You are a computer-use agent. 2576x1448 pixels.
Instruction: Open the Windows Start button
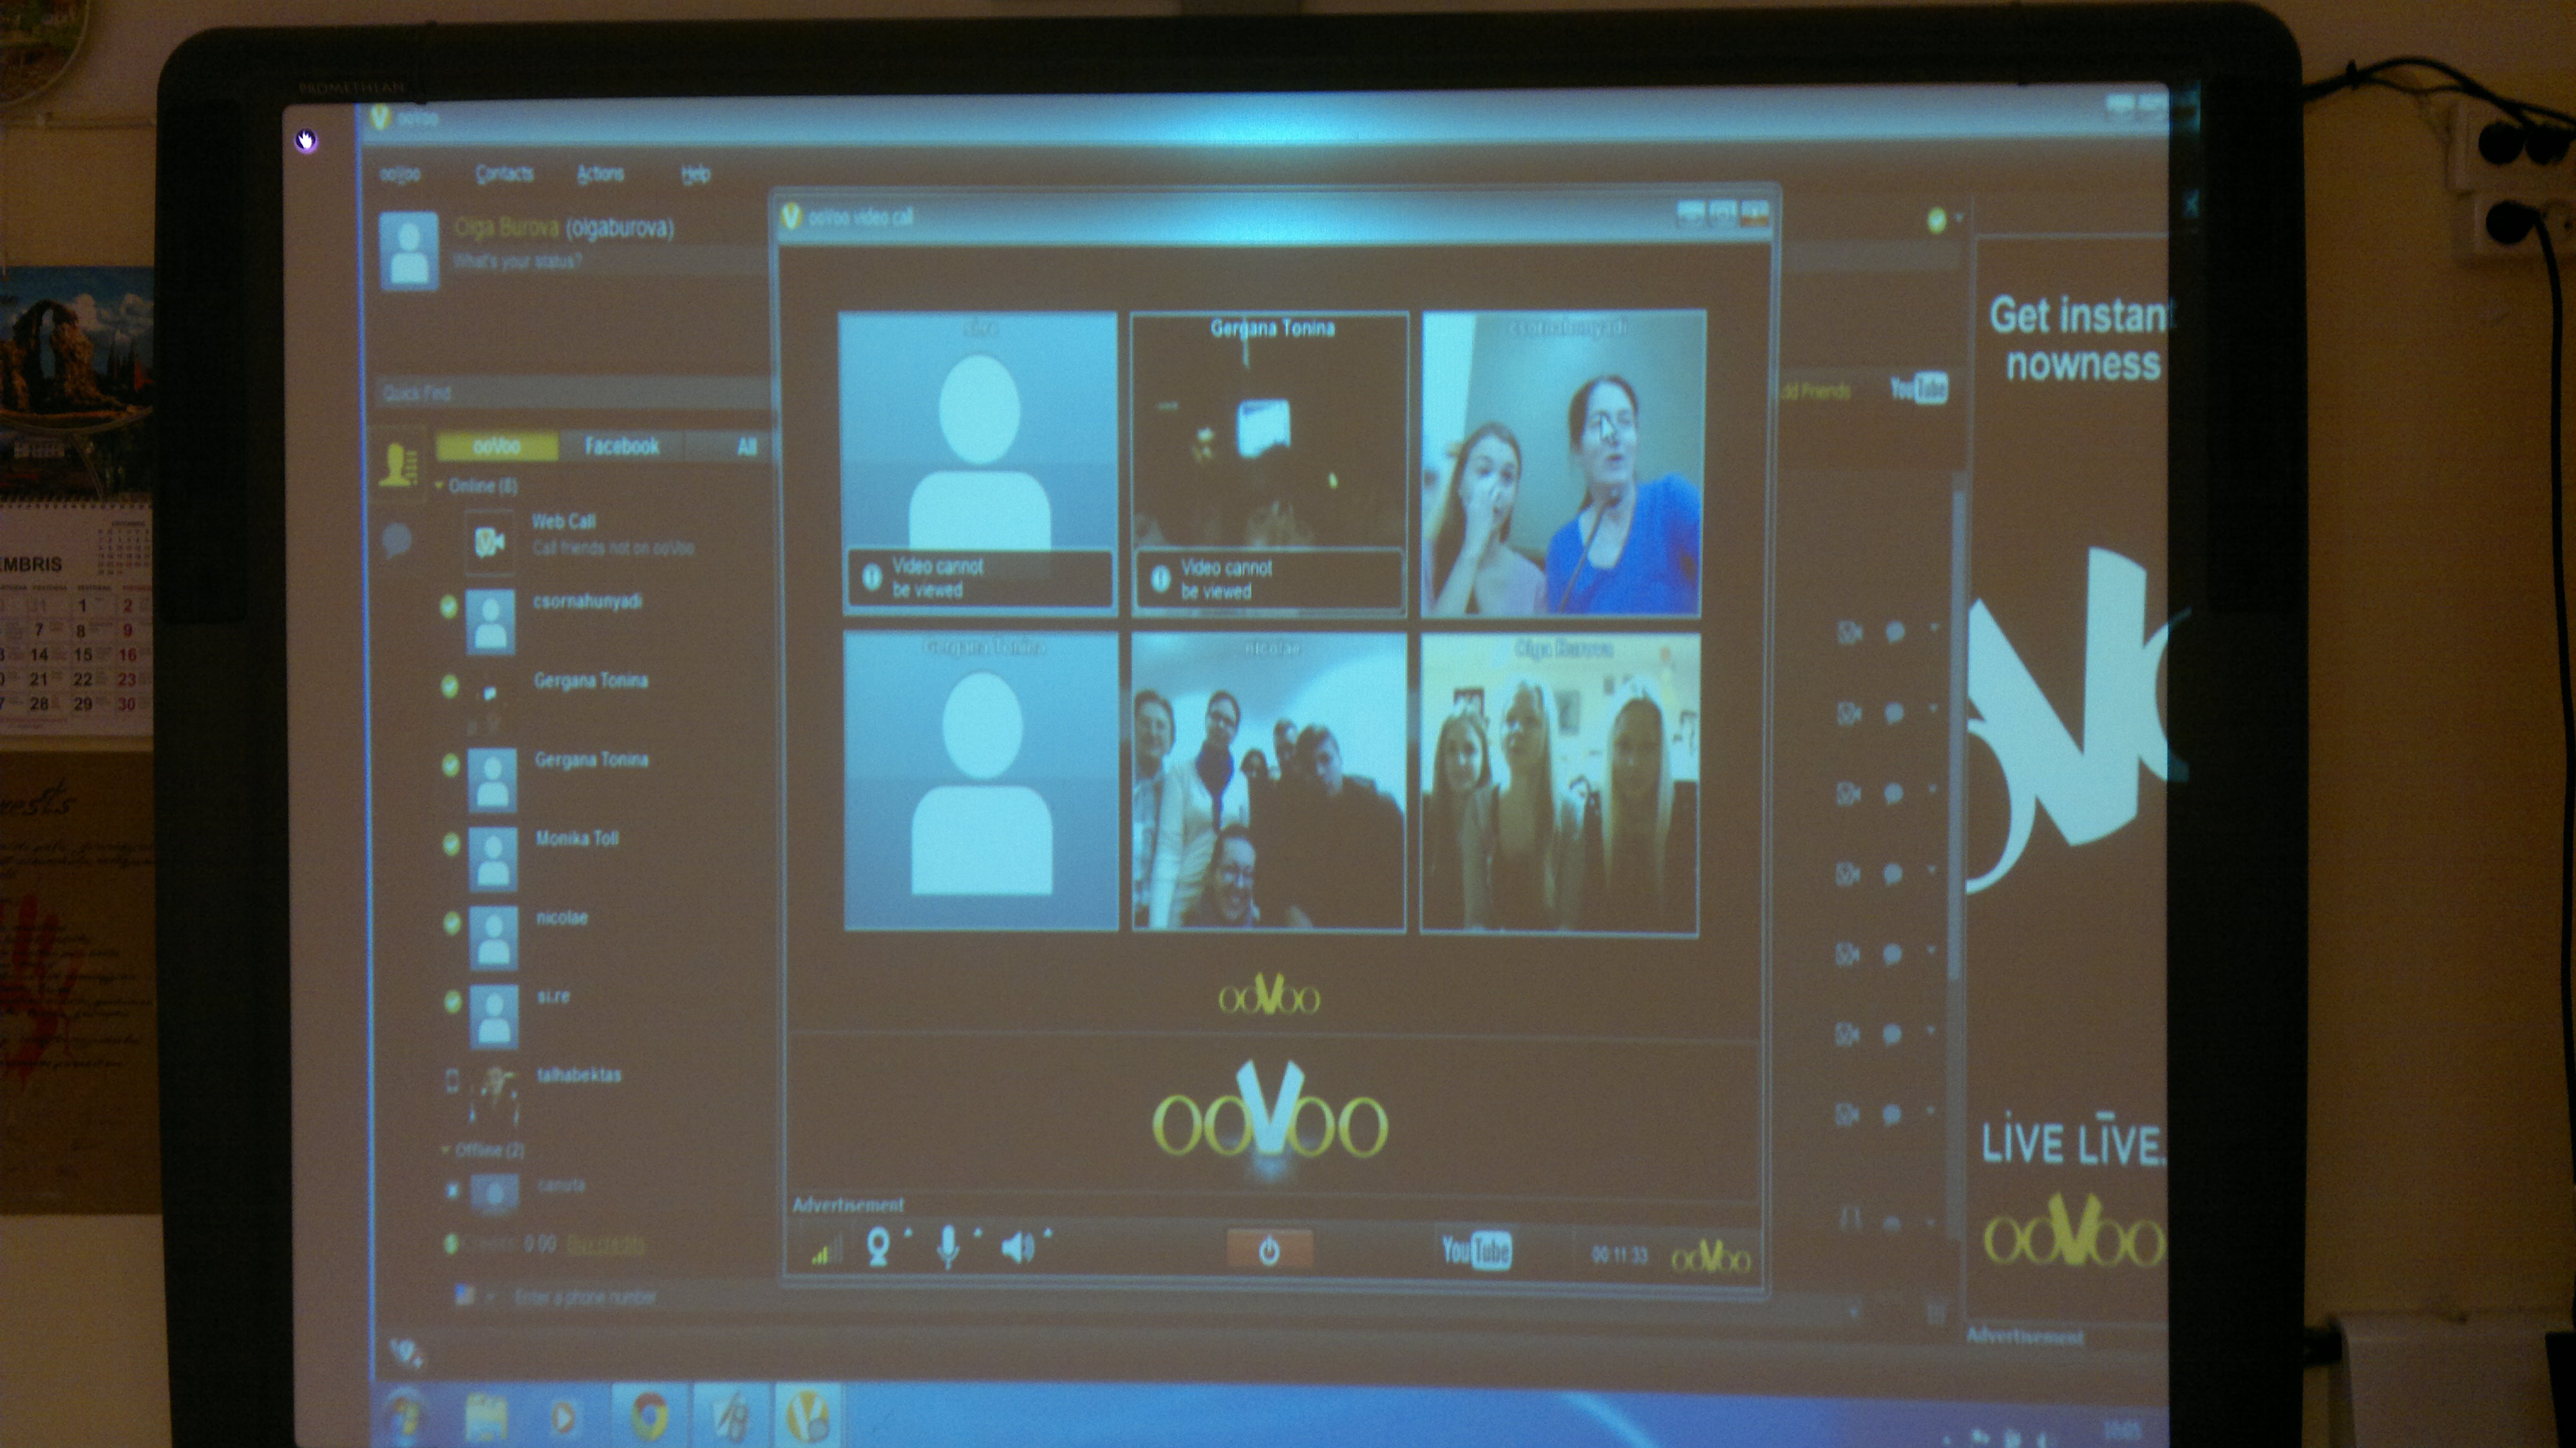tap(404, 1418)
